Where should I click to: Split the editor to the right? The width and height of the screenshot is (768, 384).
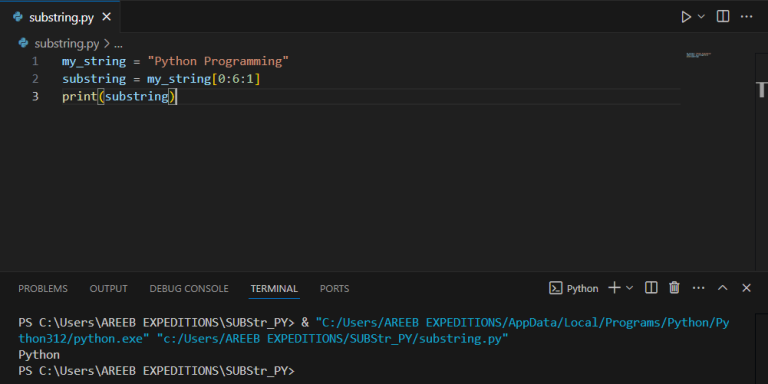[722, 17]
